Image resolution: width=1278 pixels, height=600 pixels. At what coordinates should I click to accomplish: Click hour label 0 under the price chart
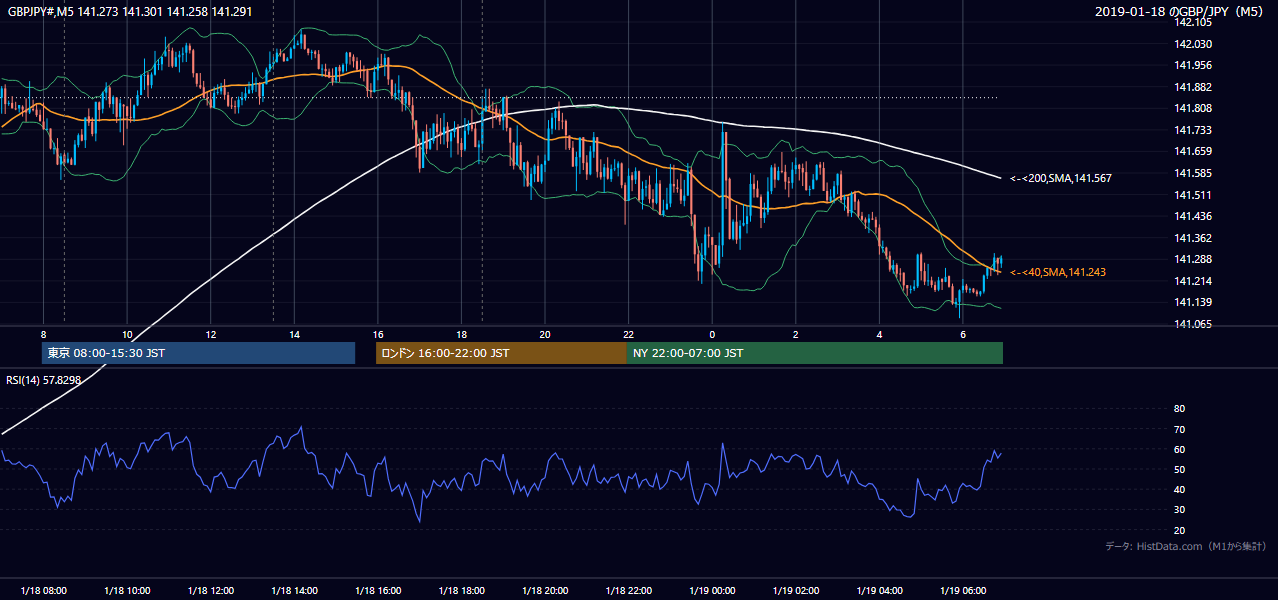pyautogui.click(x=712, y=334)
